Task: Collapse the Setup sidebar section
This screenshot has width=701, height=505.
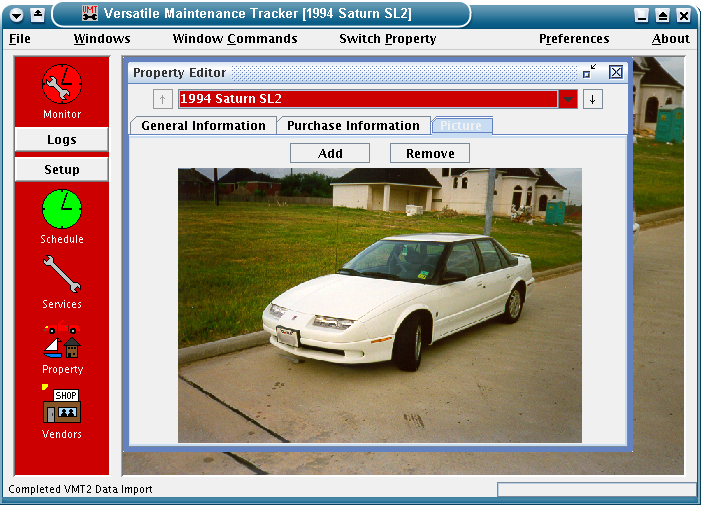Action: [62, 170]
